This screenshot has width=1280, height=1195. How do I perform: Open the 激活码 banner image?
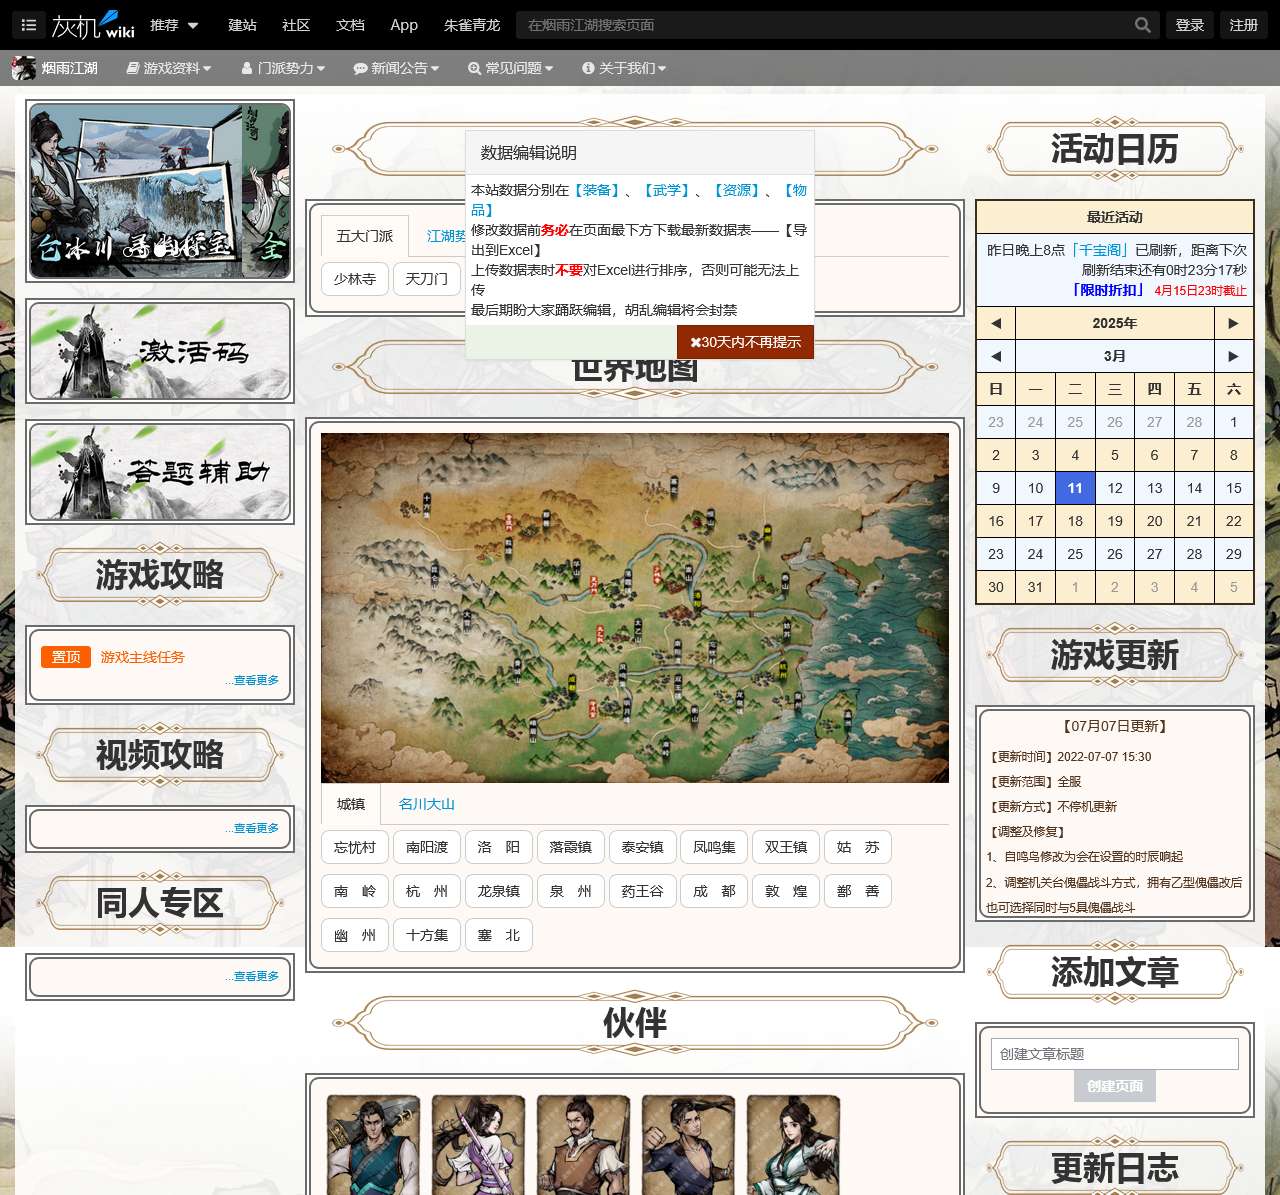[160, 351]
